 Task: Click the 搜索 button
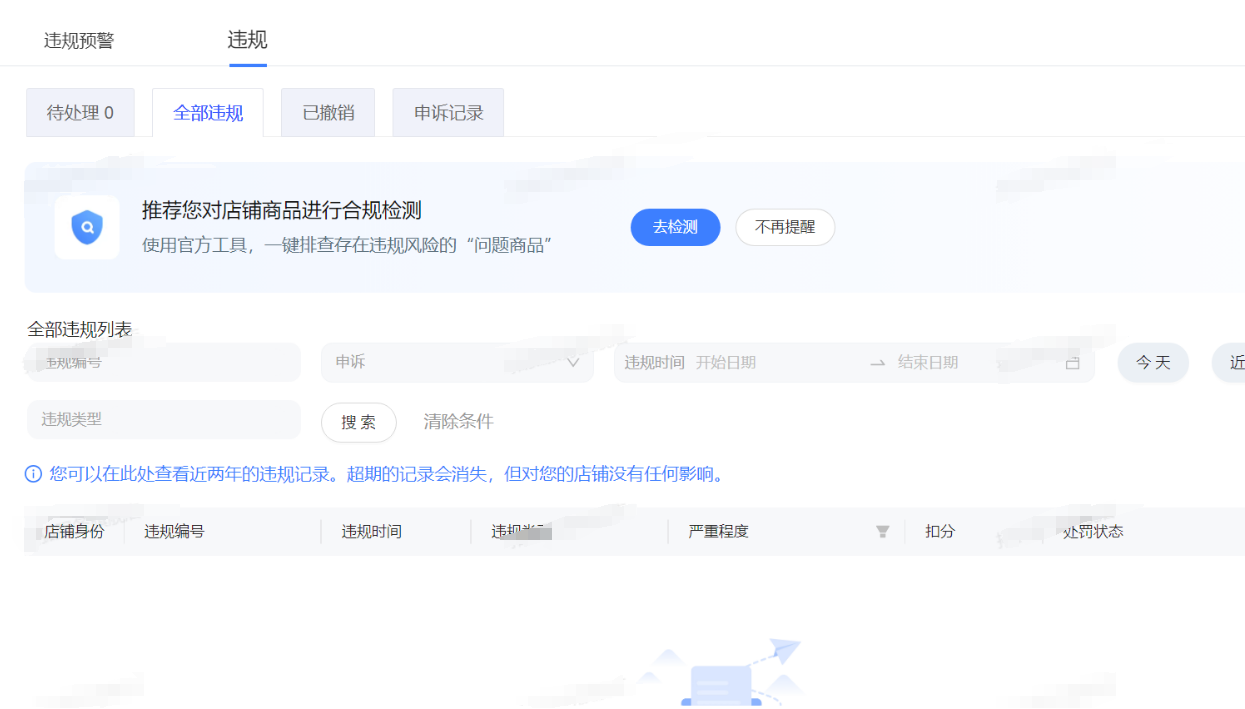(358, 422)
